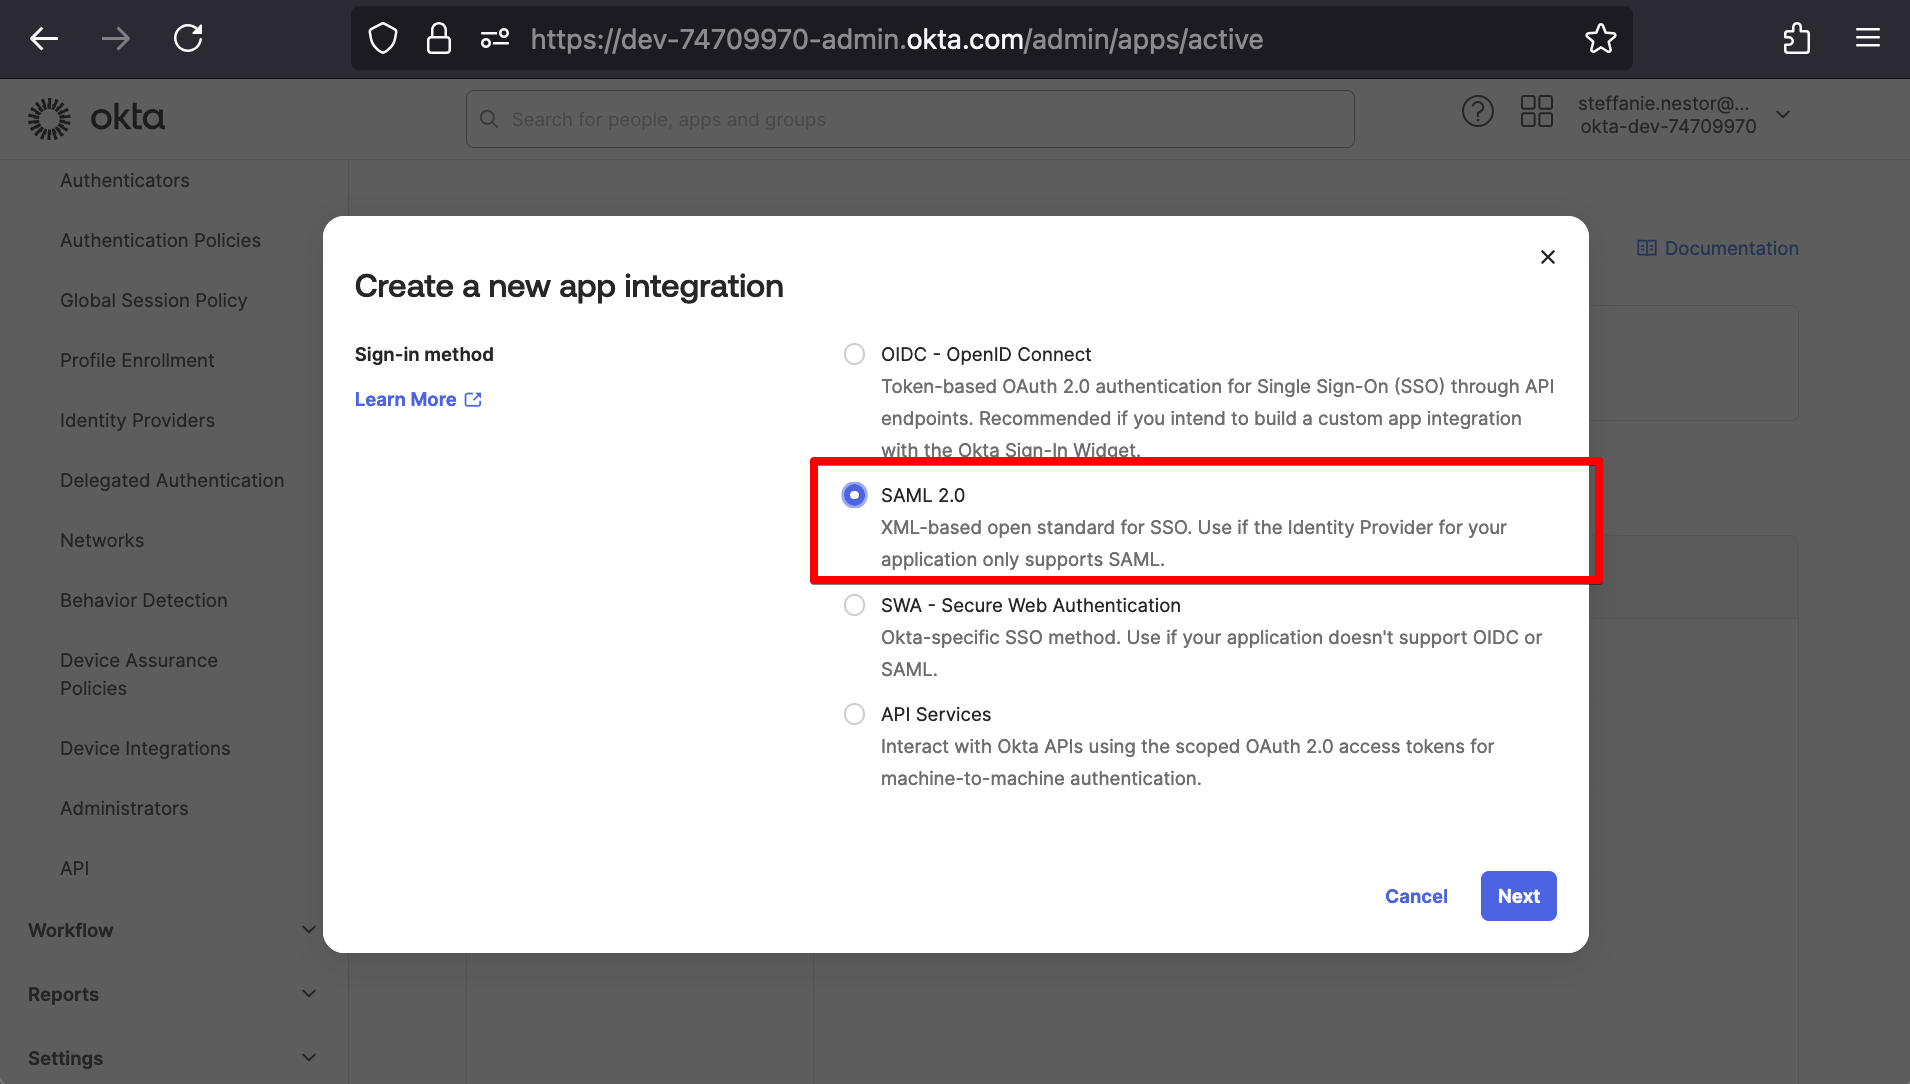Go back with the browser back arrow
The height and width of the screenshot is (1084, 1910).
click(x=44, y=39)
